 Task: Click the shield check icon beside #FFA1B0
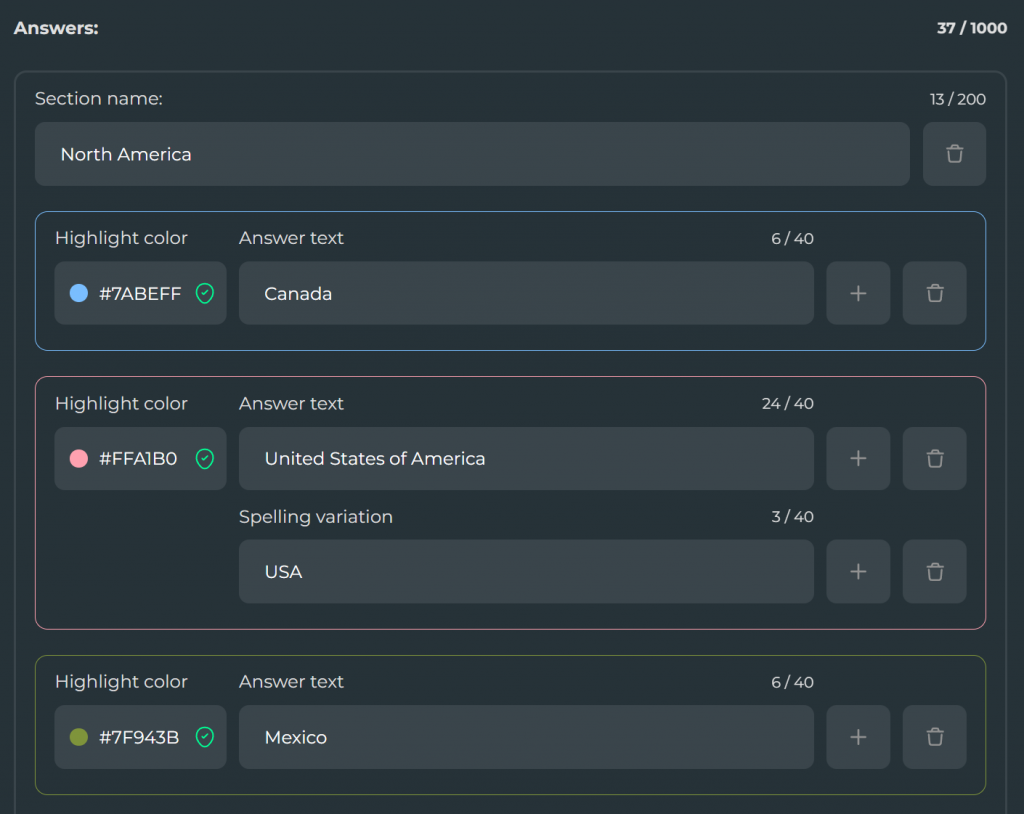click(x=204, y=459)
